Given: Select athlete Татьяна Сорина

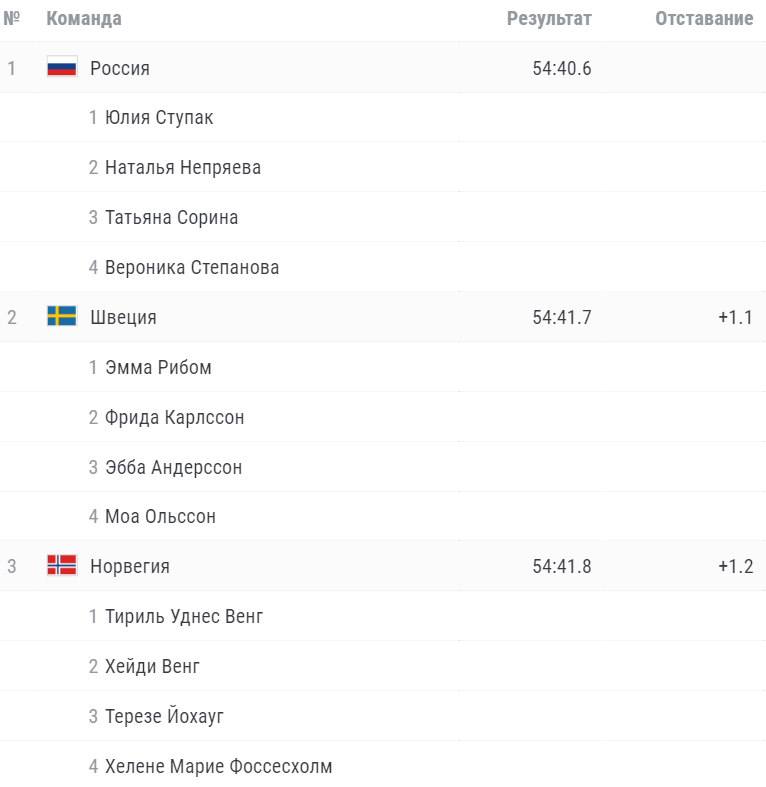Looking at the screenshot, I should [x=171, y=217].
